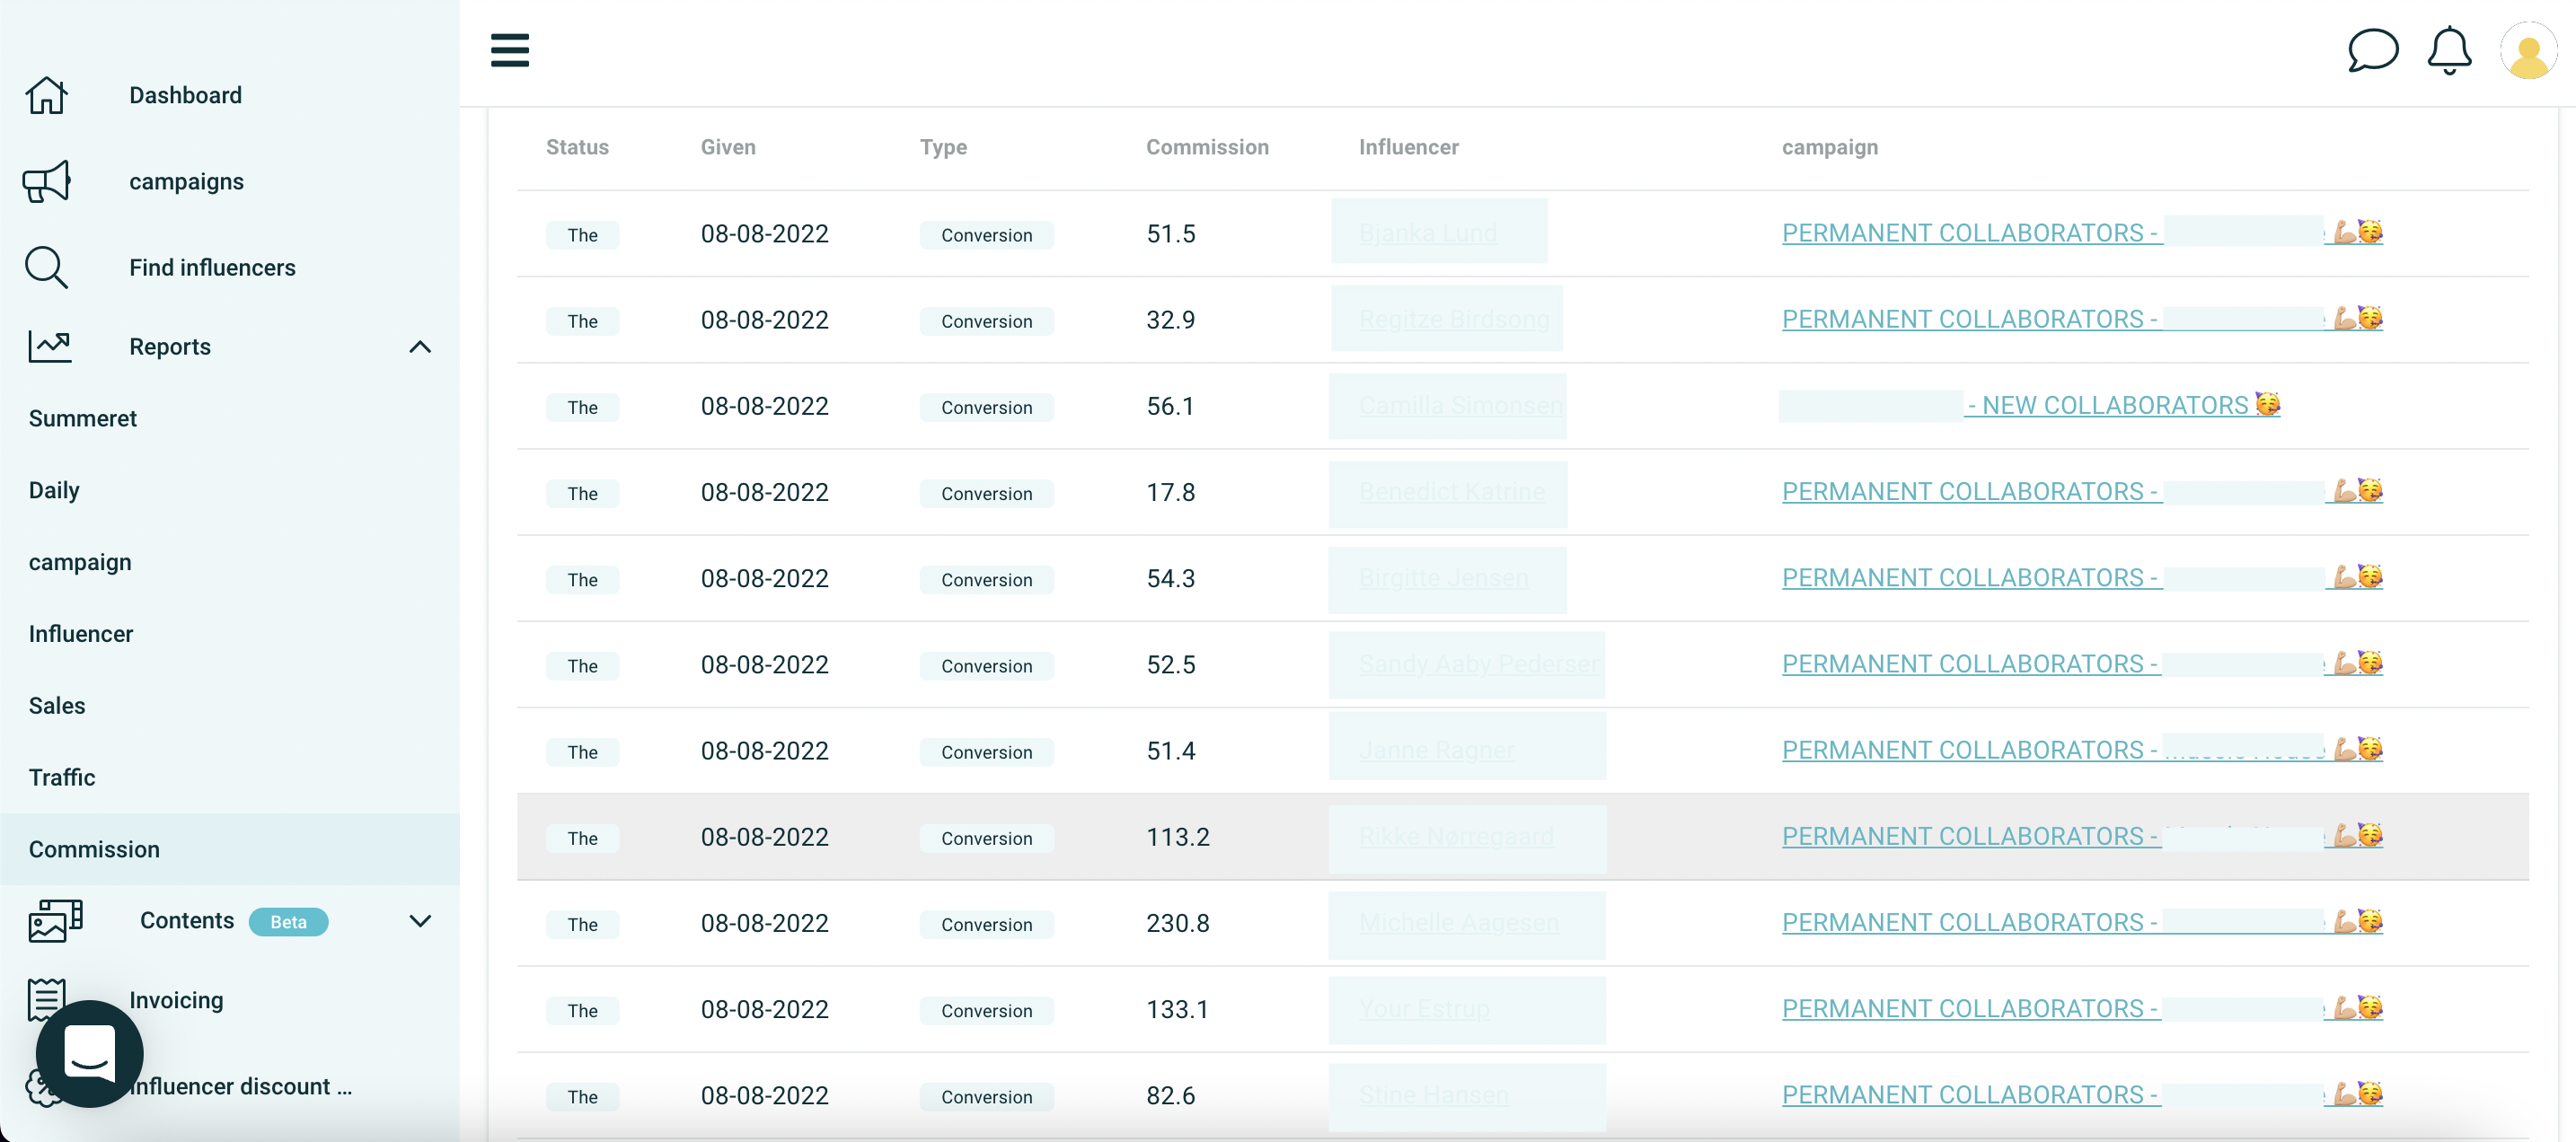Screen dimensions: 2576x1142
Task: Click the Dashboard home icon
Action: [x=46, y=96]
